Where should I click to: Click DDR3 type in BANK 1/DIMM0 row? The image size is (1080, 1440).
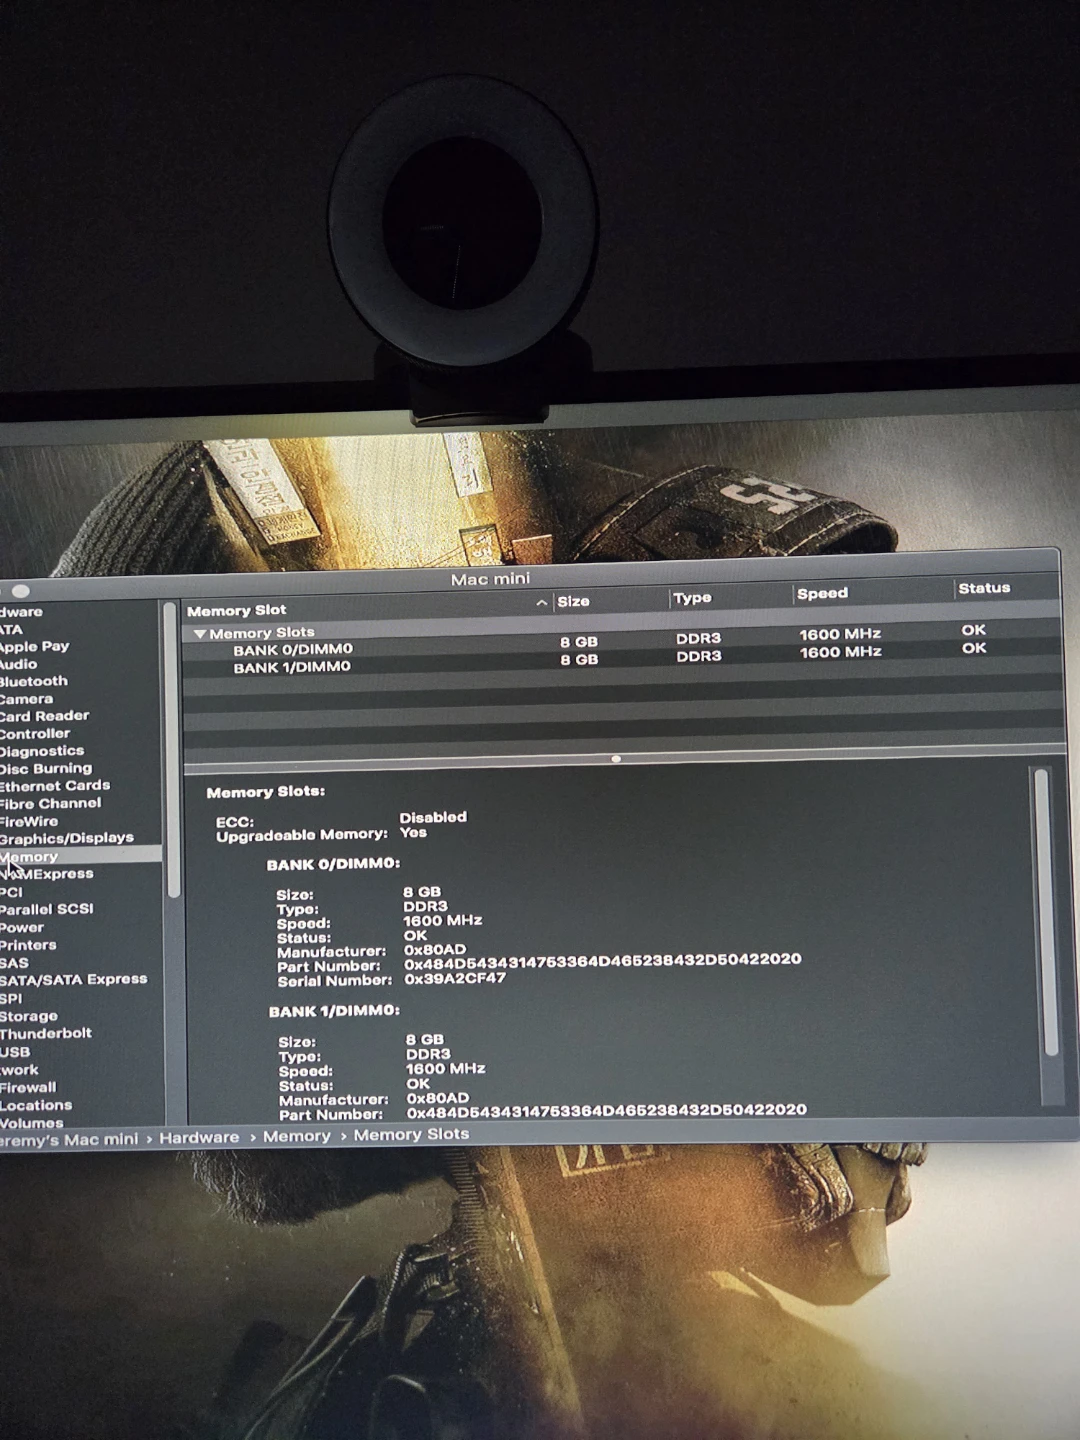coord(698,656)
